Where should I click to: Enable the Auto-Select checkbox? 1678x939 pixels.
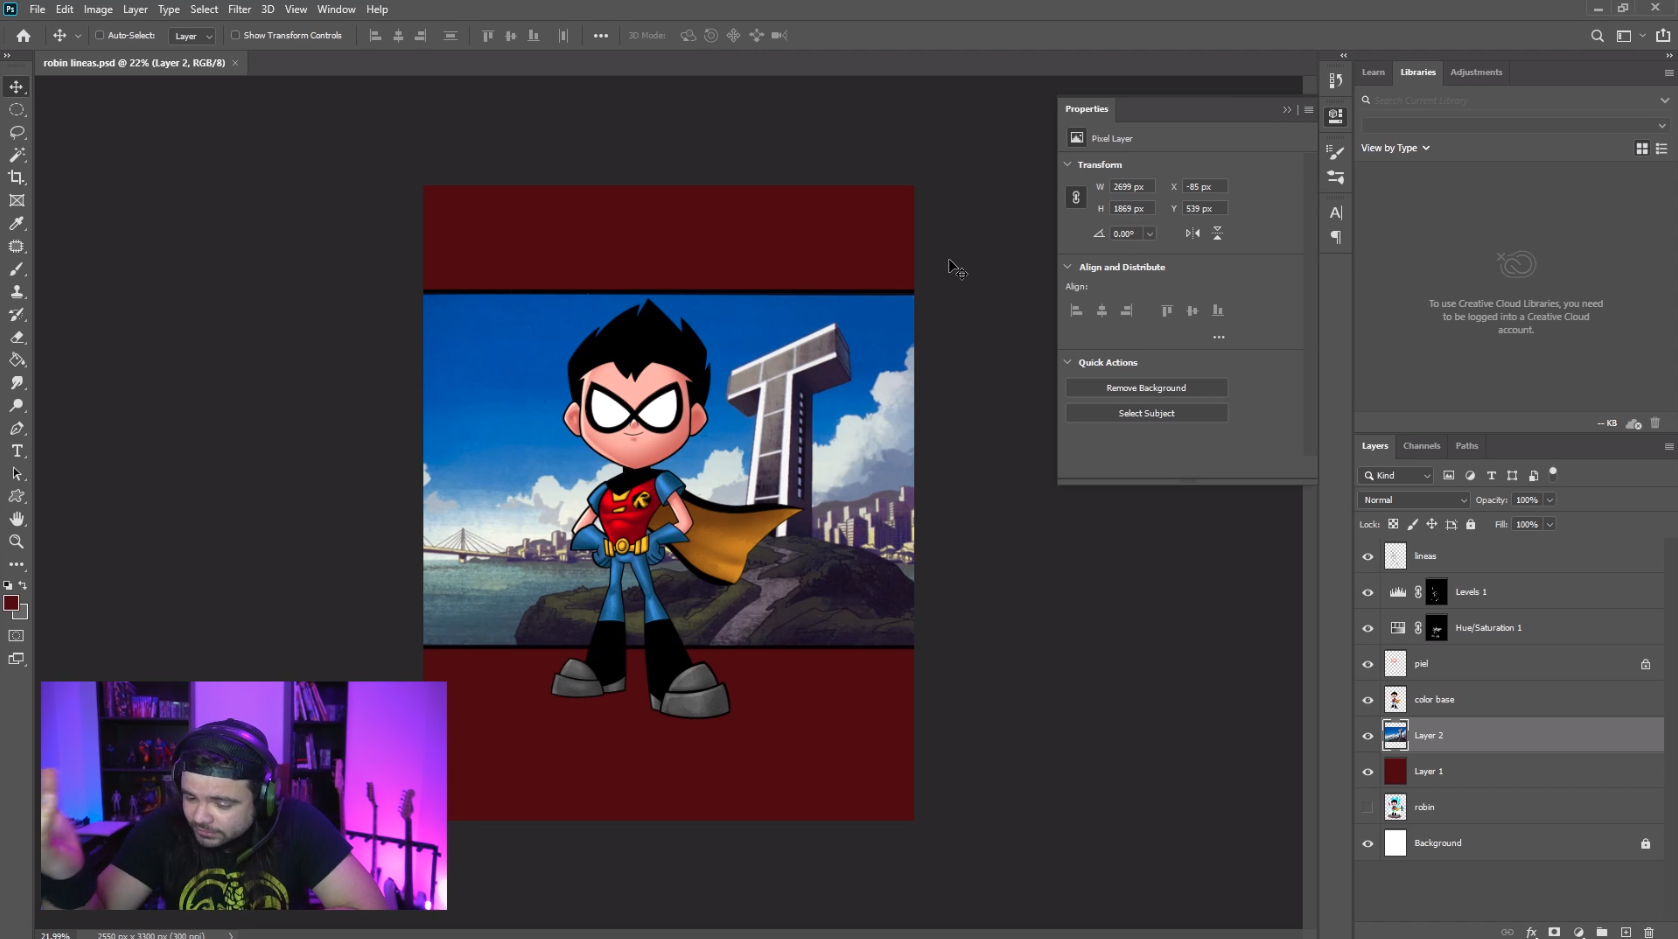(99, 35)
